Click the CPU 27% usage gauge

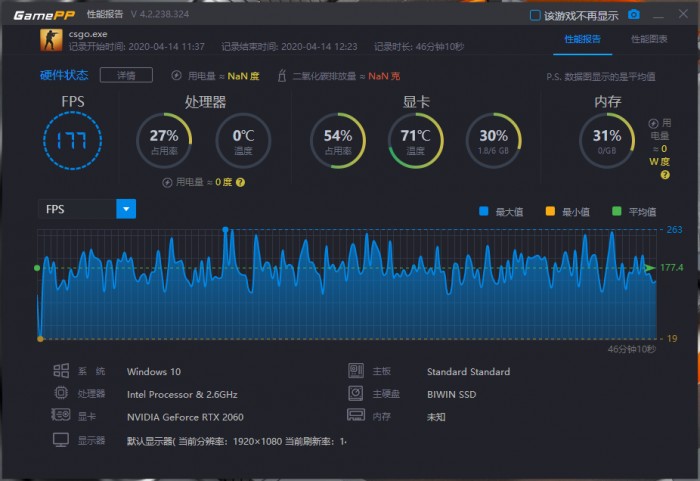pyautogui.click(x=164, y=141)
